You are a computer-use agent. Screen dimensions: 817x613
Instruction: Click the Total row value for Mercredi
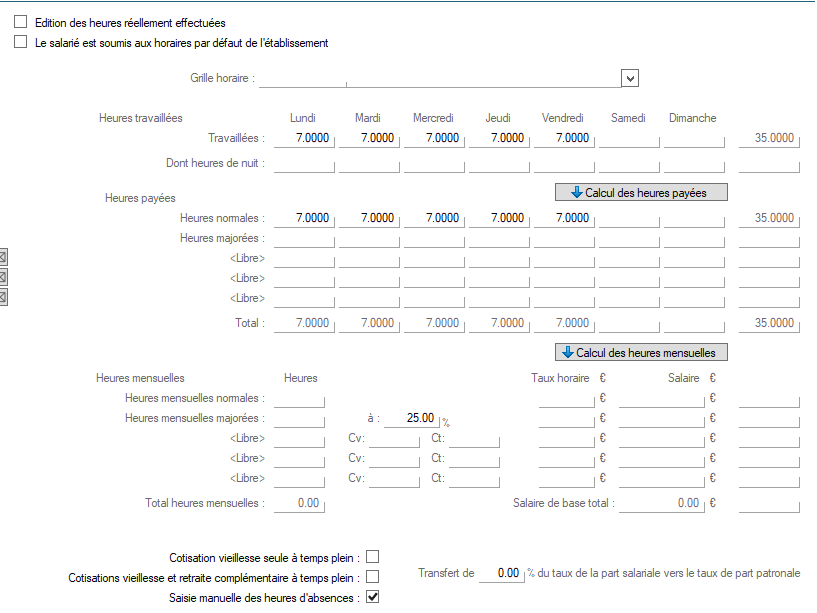tap(434, 323)
